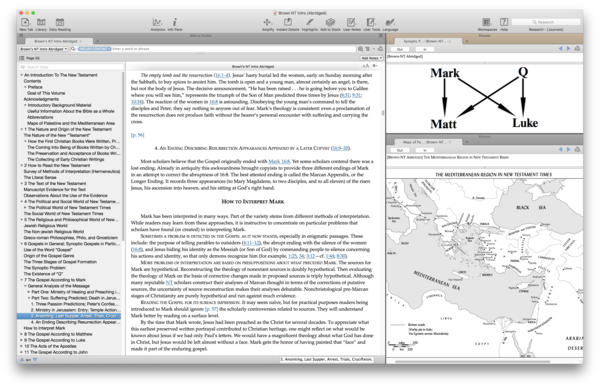Open the Workspaces icon
Screen dimensions: 600x388
(x=487, y=22)
